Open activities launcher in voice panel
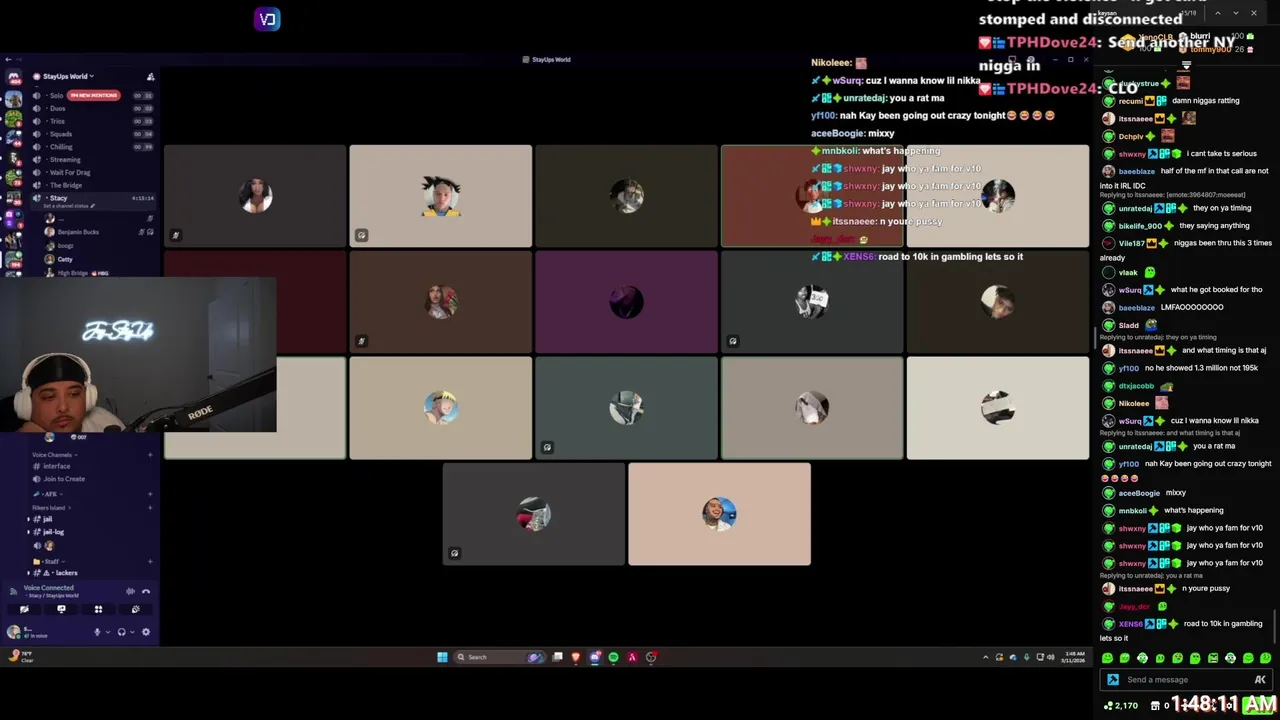 pyautogui.click(x=98, y=609)
